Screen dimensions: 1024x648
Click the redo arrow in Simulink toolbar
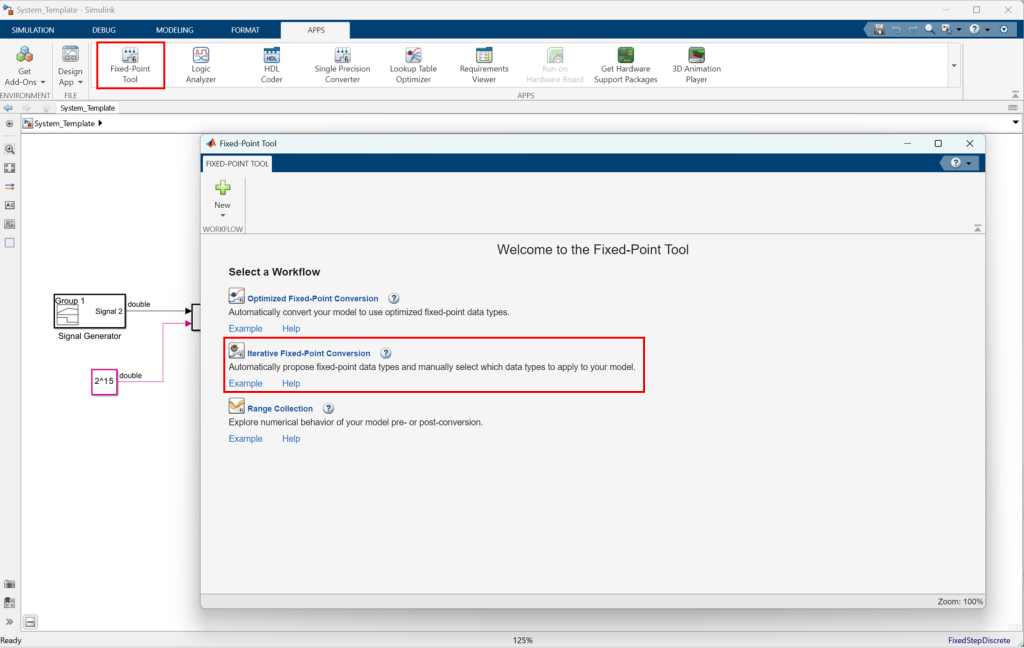point(912,29)
